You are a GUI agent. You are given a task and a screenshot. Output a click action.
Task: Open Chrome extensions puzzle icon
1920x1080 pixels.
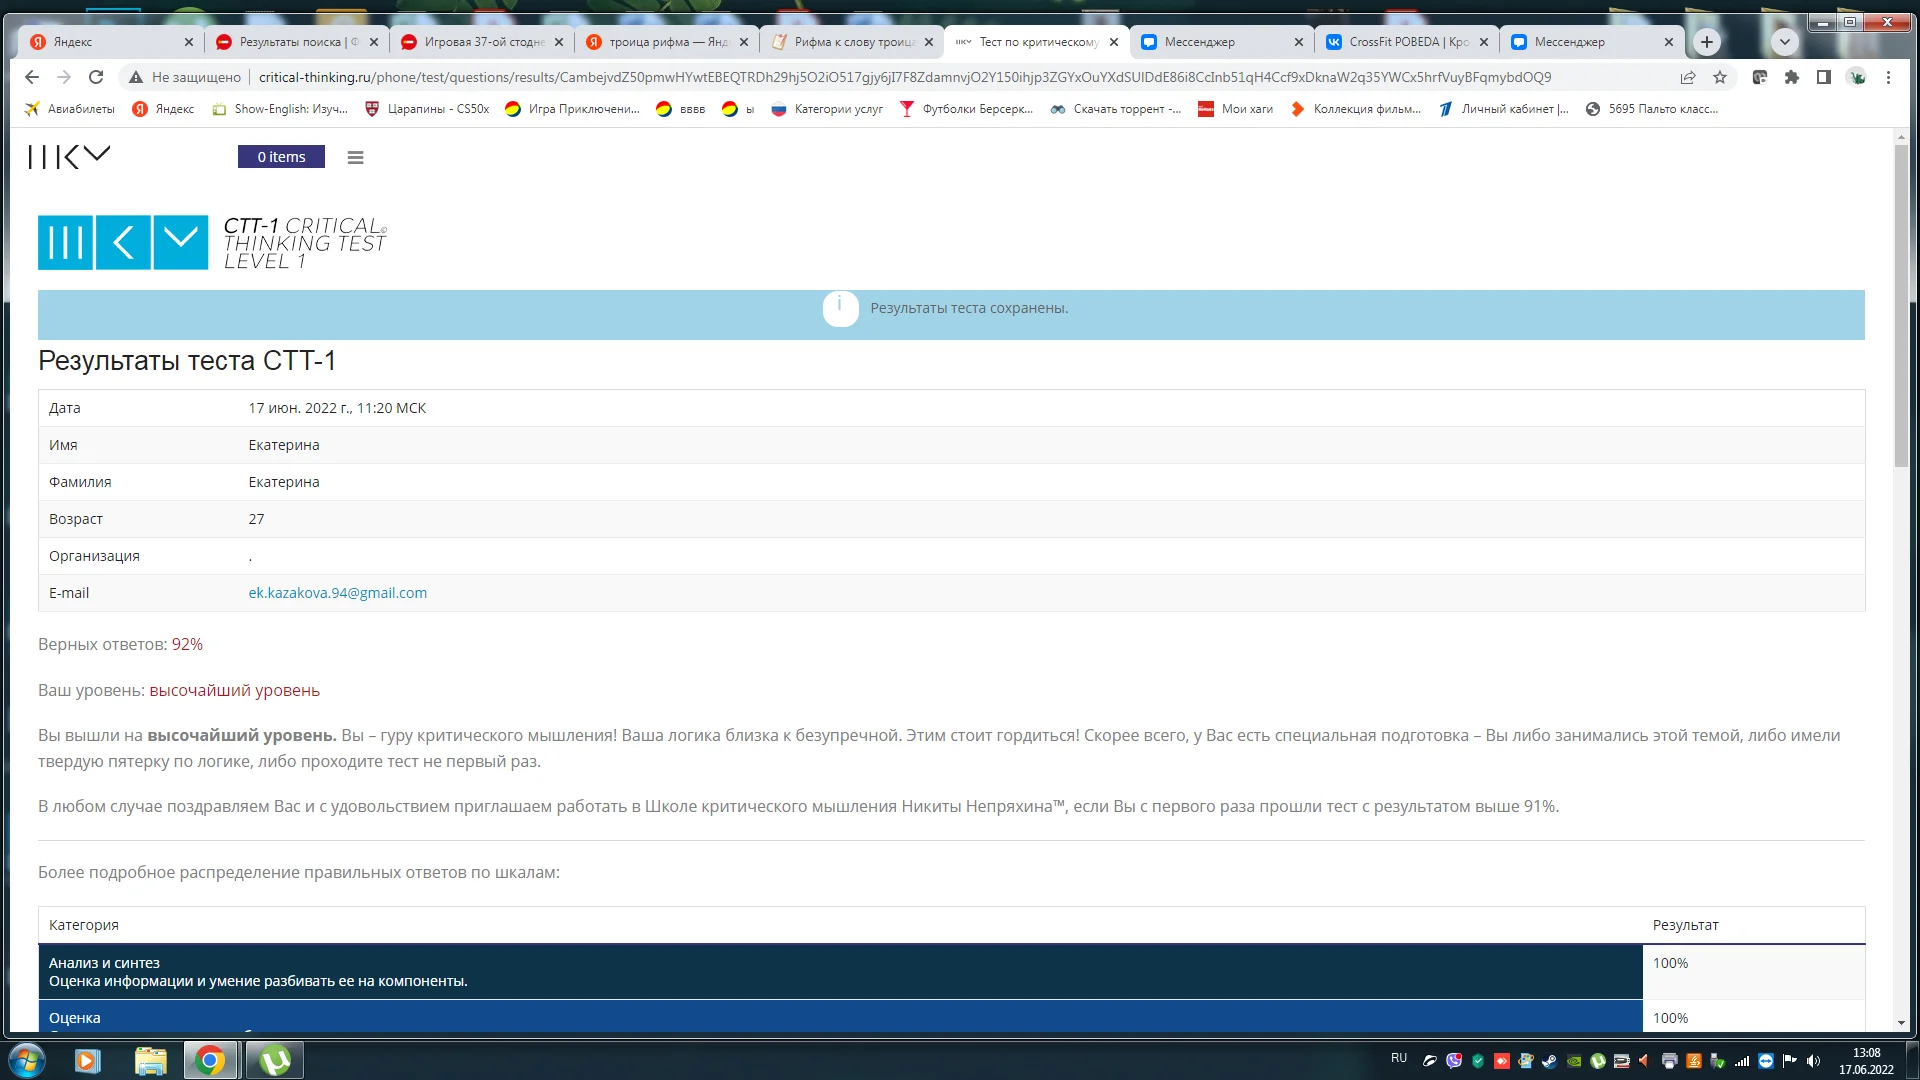point(1792,77)
